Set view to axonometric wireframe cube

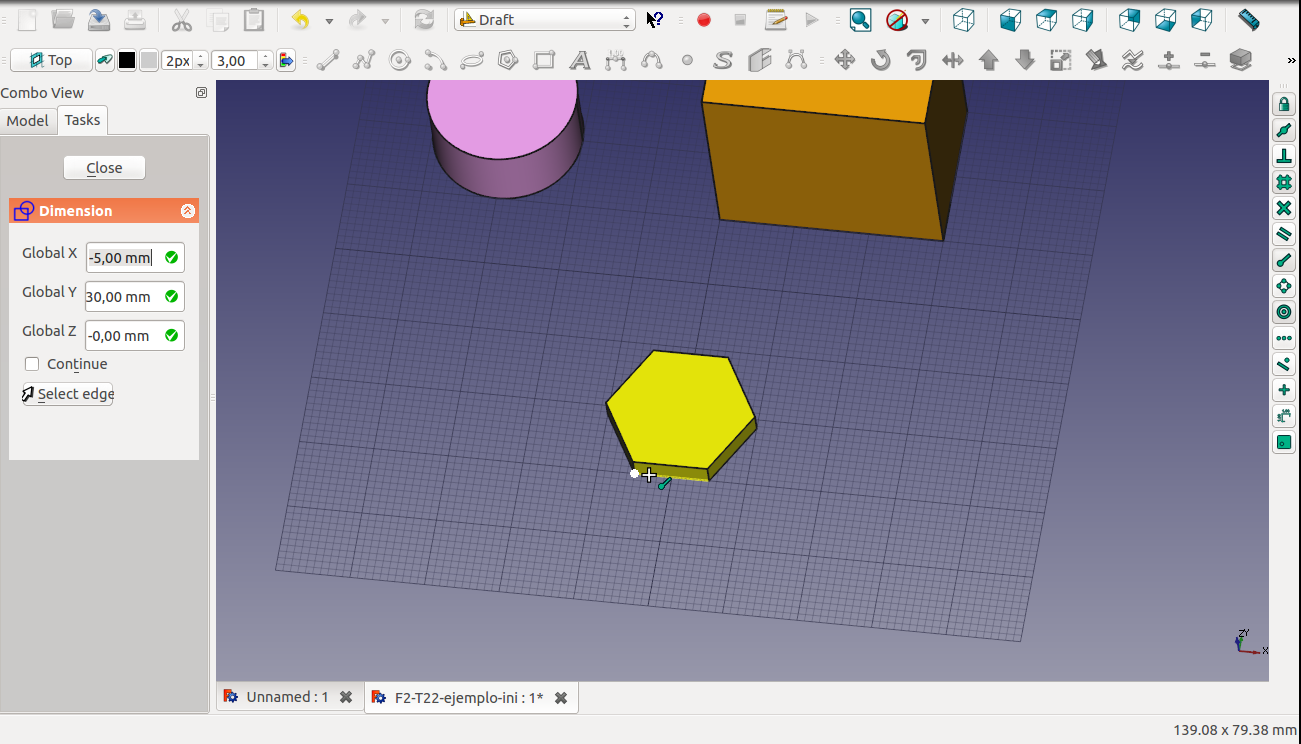point(963,20)
